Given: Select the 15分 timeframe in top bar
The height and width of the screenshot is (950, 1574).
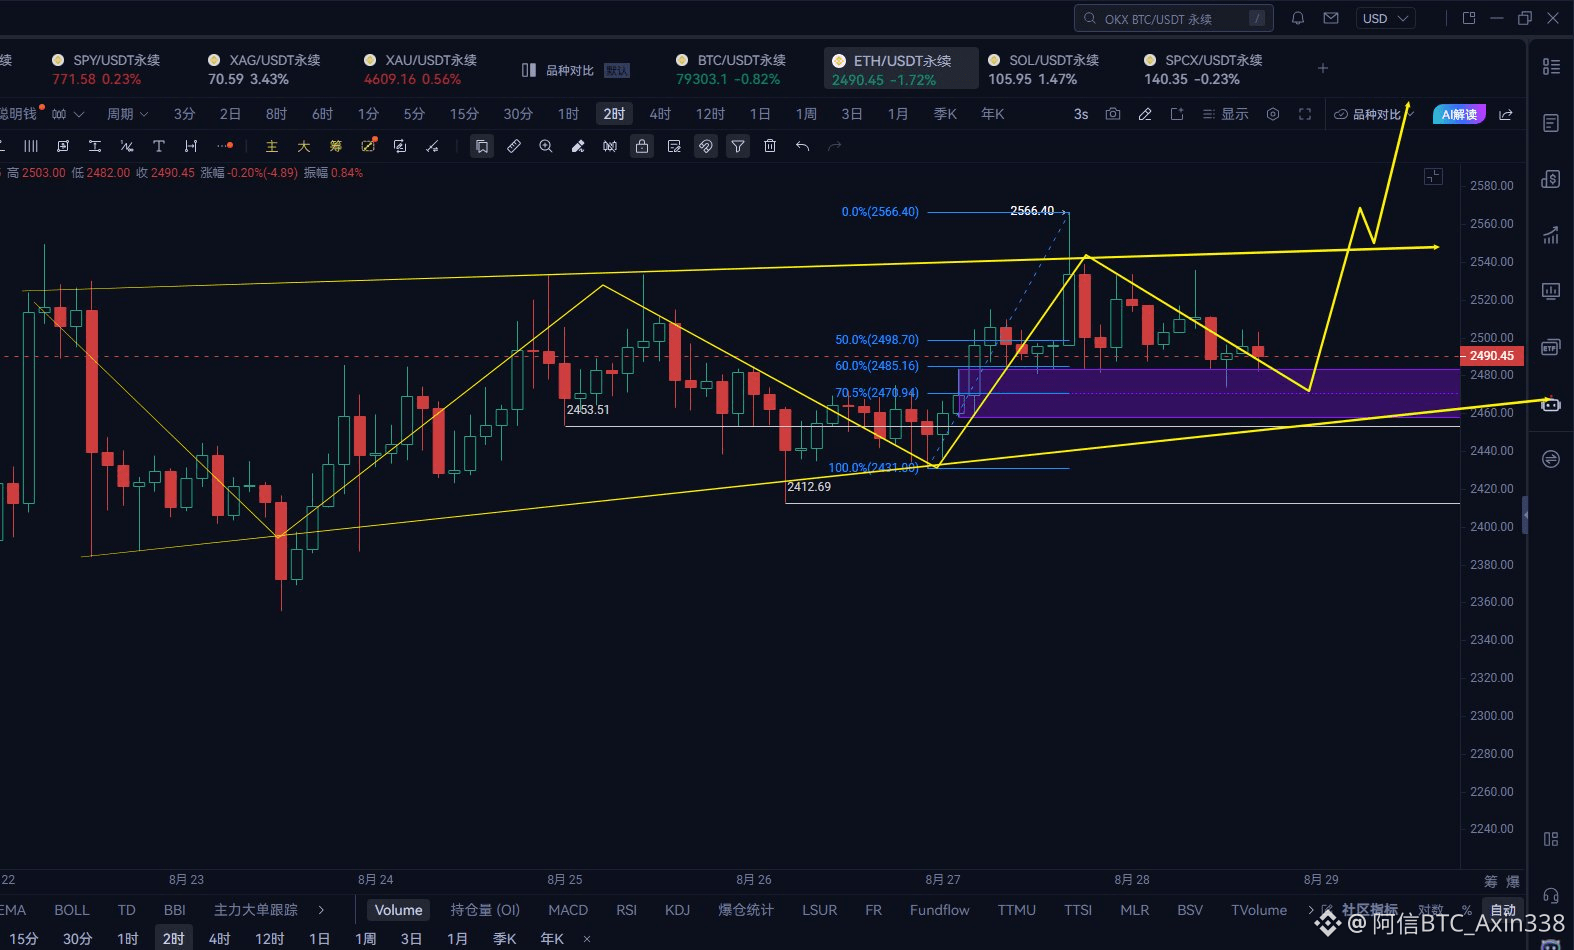Looking at the screenshot, I should click(x=464, y=114).
